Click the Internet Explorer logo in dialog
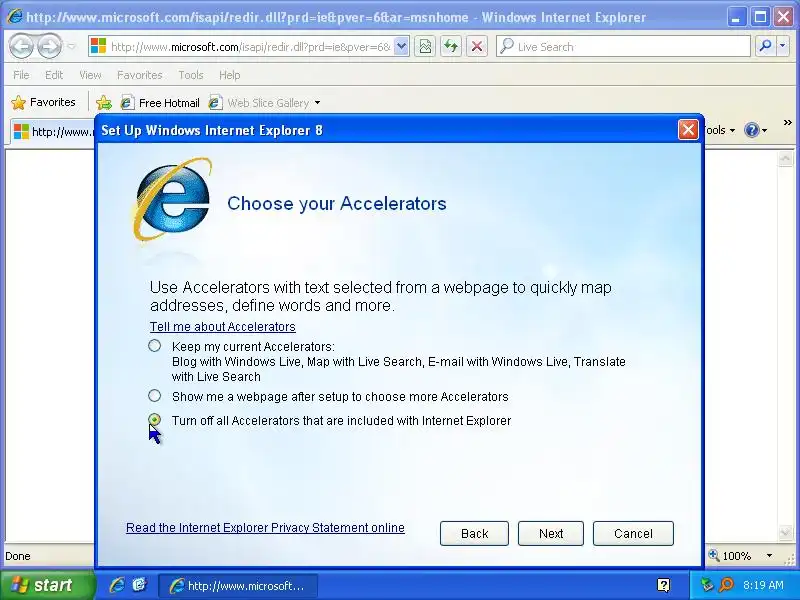Image resolution: width=800 pixels, height=600 pixels. click(173, 200)
